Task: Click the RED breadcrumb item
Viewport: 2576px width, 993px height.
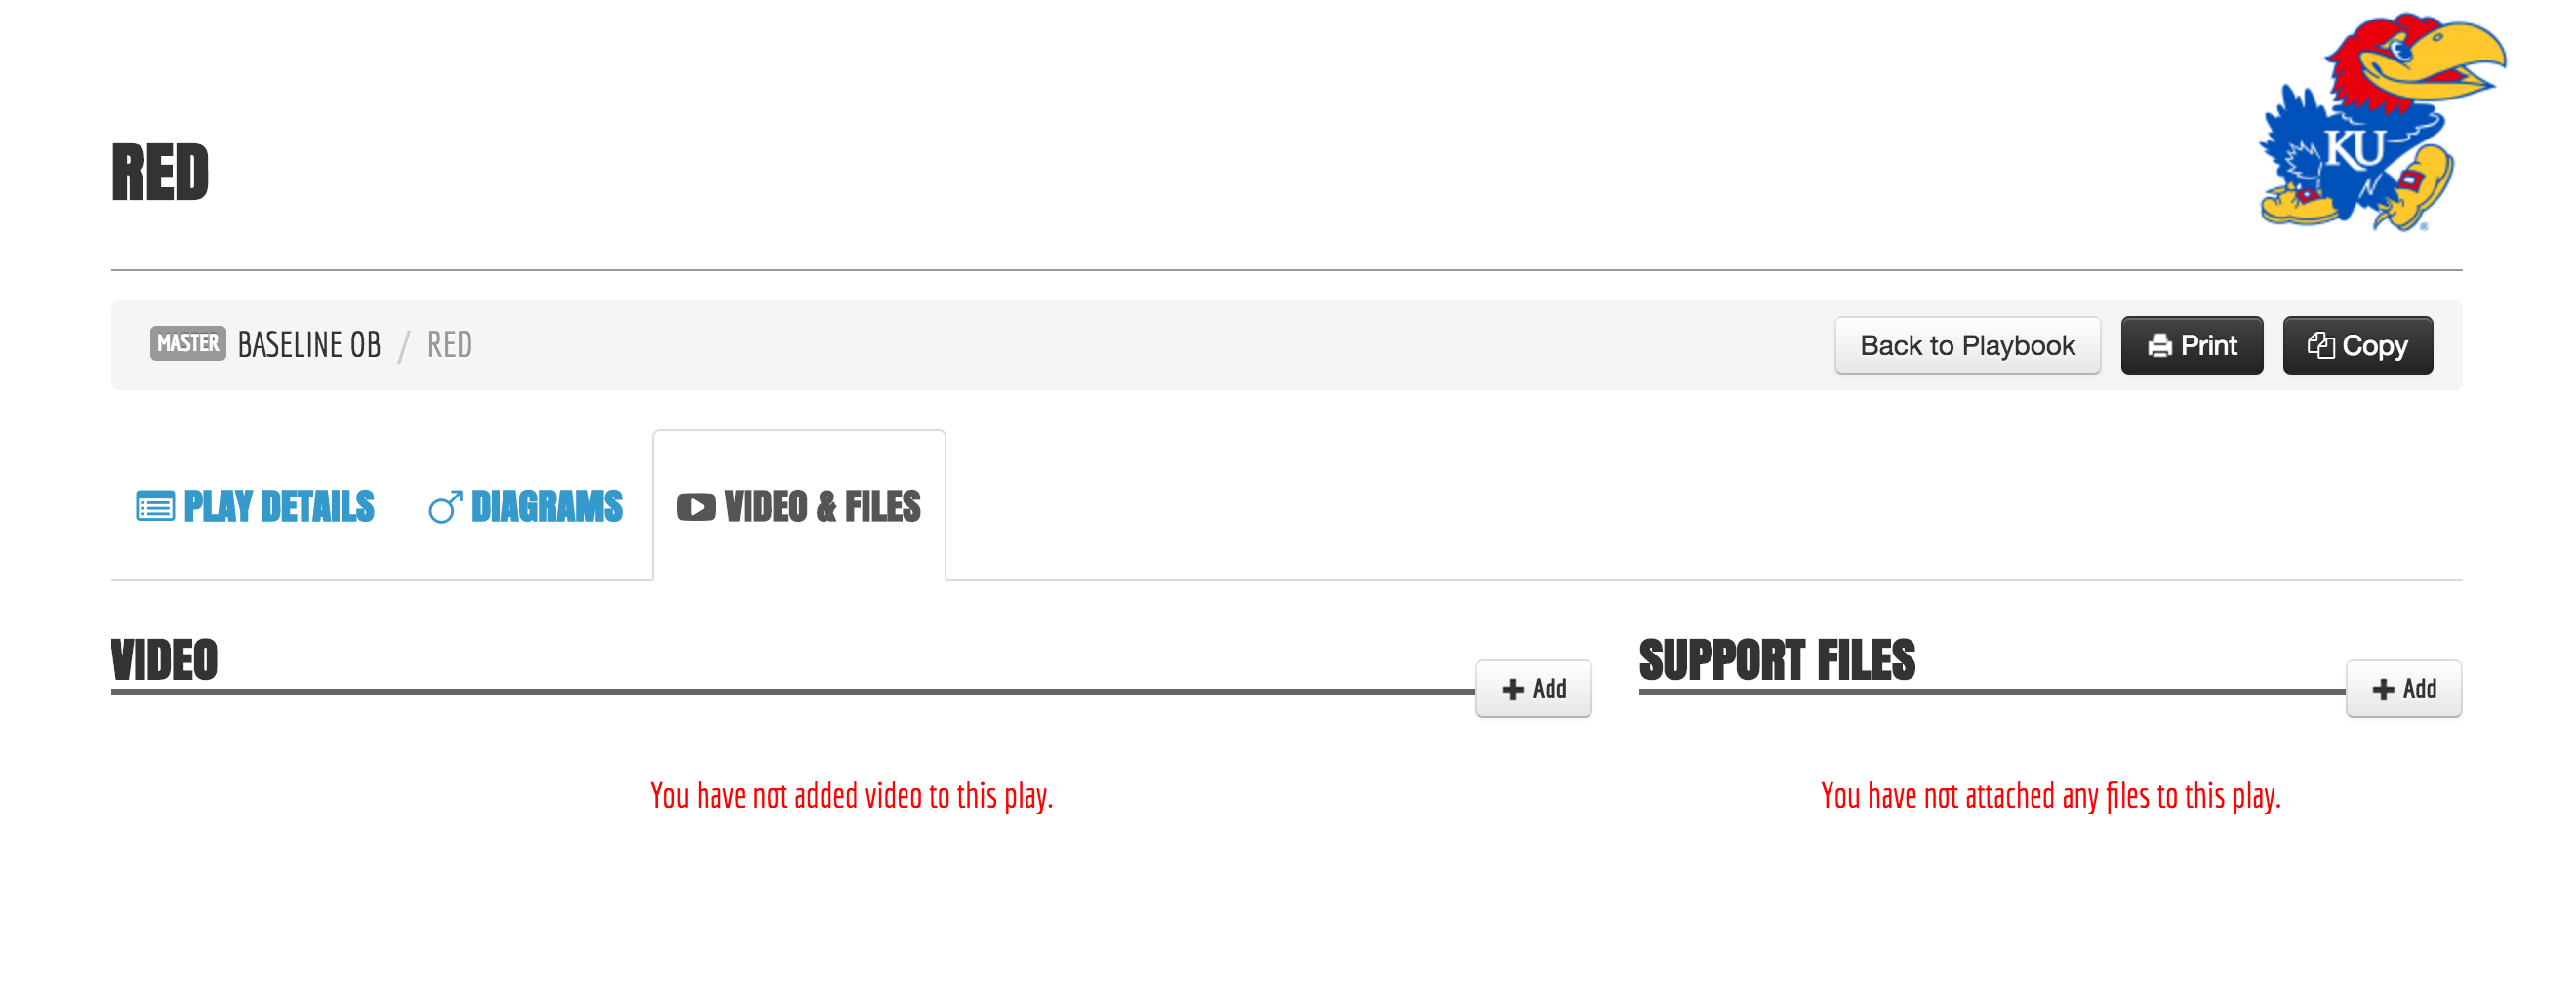Action: 449,345
